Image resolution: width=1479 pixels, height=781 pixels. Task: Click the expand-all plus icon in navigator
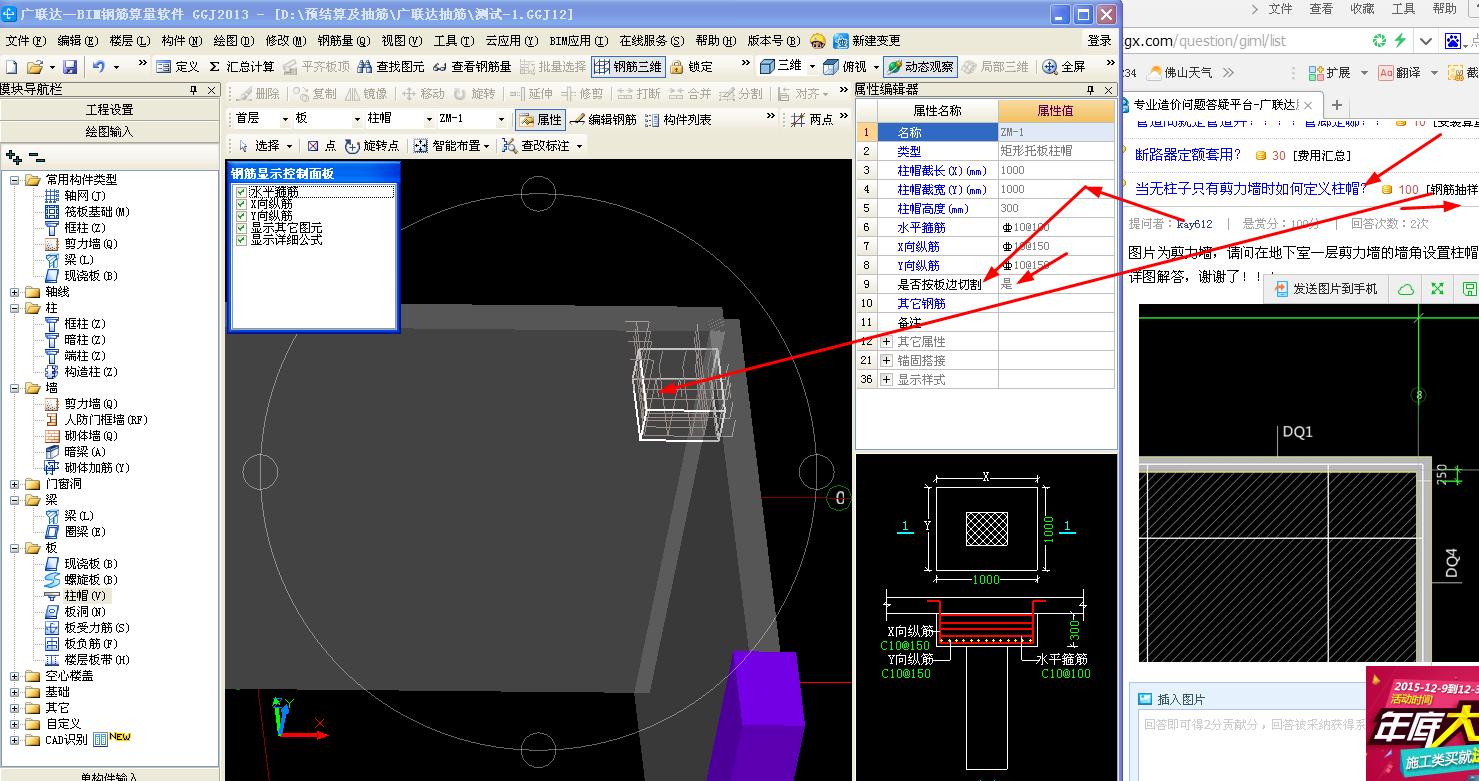[x=13, y=157]
